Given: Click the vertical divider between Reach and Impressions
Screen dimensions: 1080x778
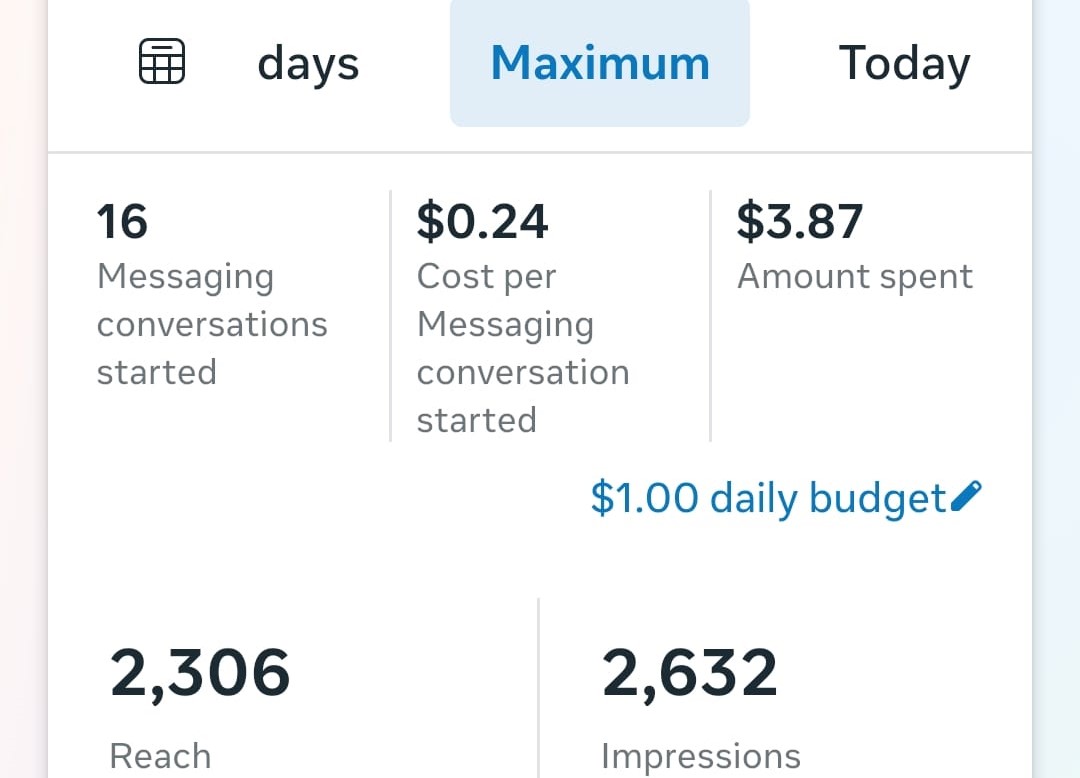Looking at the screenshot, I should click(x=538, y=688).
